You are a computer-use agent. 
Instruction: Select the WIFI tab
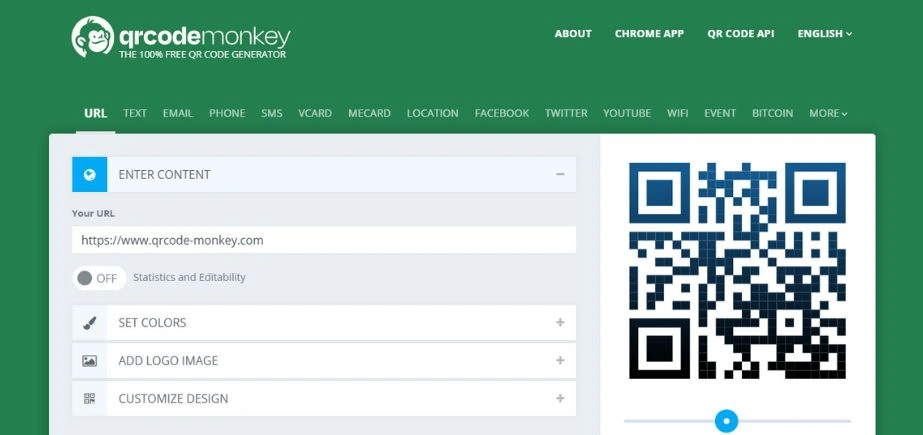(677, 114)
